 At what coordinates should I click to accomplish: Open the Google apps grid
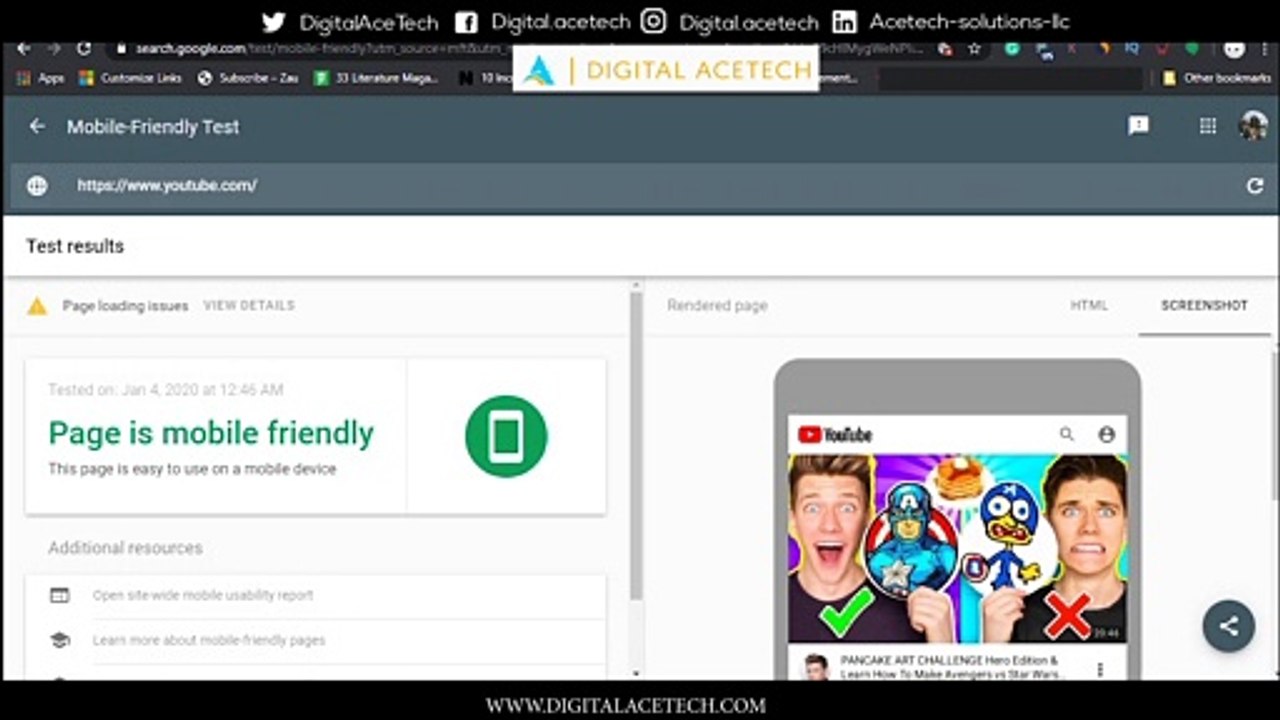(x=1208, y=125)
